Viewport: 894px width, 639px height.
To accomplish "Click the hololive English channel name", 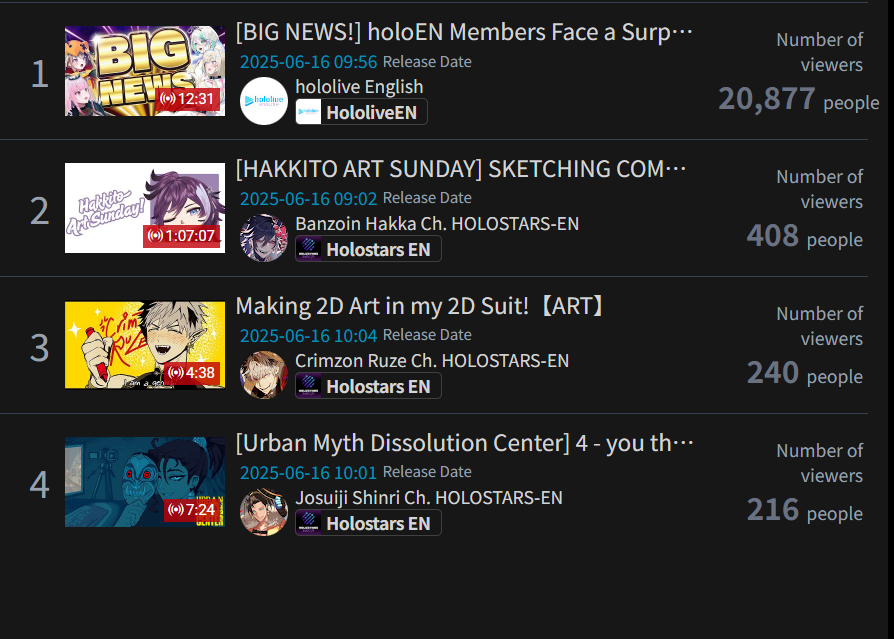I will [x=359, y=87].
